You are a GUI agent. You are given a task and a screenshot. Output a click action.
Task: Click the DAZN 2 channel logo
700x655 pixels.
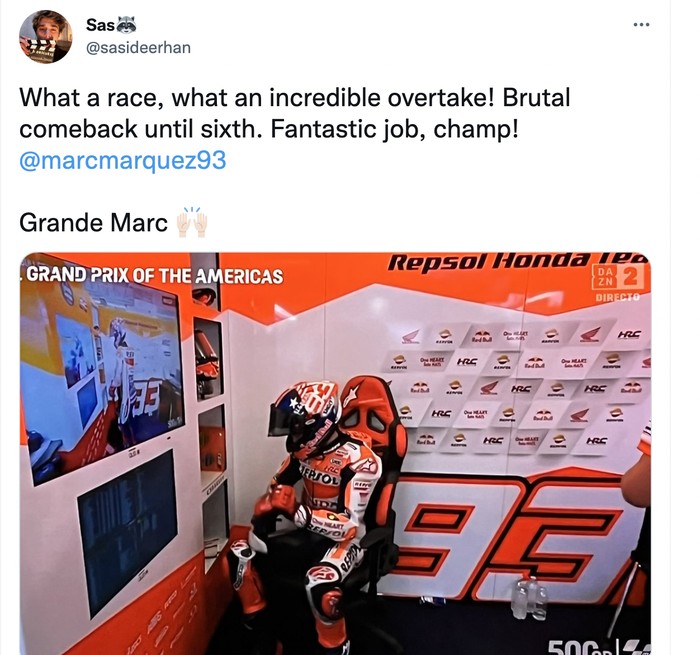tap(618, 277)
